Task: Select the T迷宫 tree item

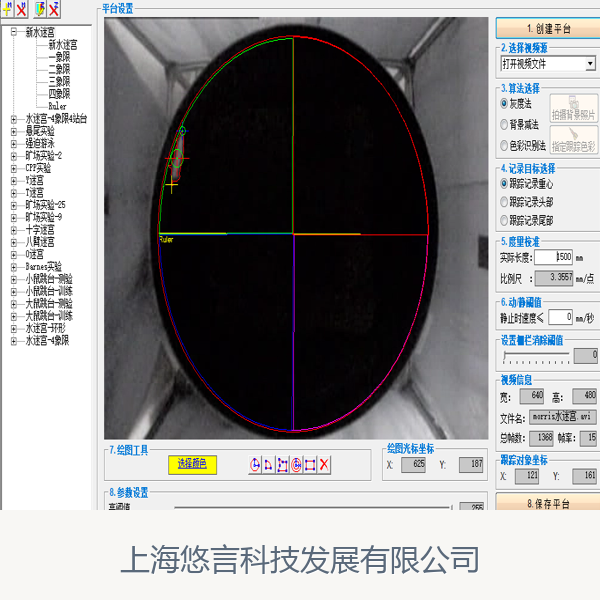Action: click(34, 193)
